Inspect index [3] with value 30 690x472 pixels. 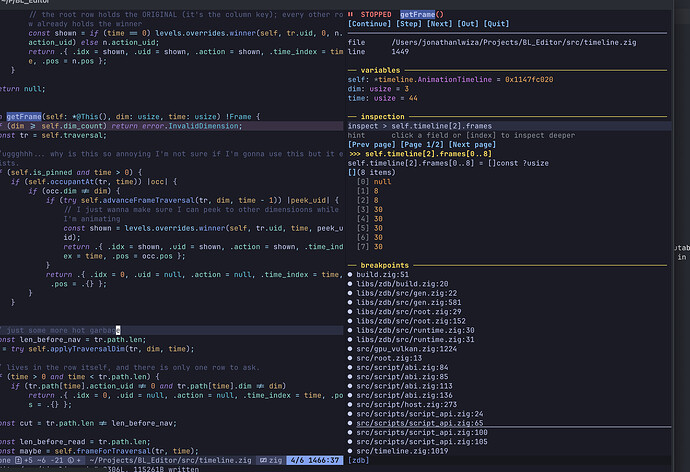(x=370, y=209)
